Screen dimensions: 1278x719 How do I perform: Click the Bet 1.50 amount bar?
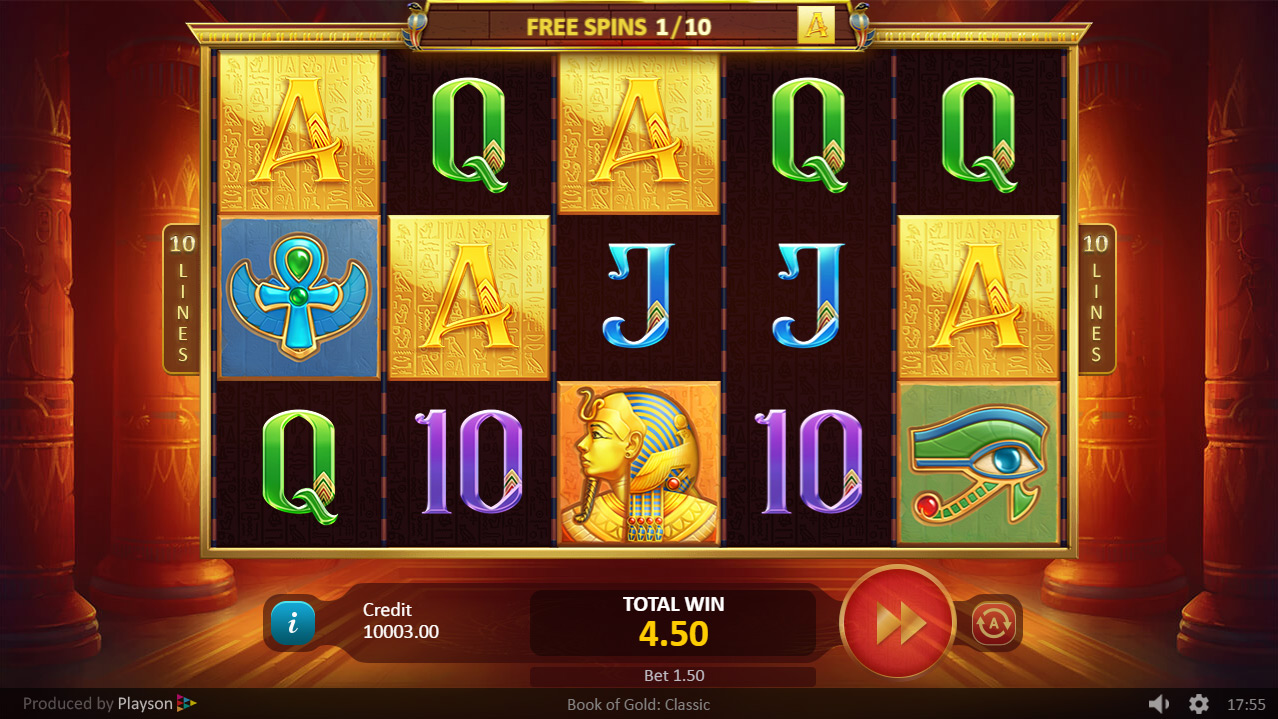[673, 676]
